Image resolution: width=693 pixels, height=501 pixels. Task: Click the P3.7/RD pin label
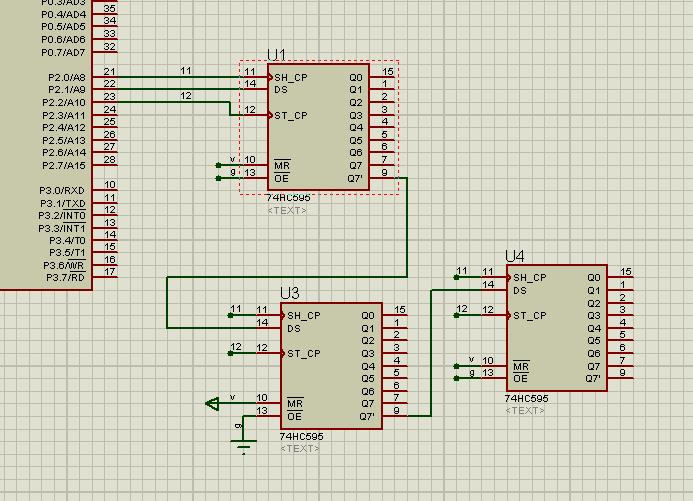(65, 278)
